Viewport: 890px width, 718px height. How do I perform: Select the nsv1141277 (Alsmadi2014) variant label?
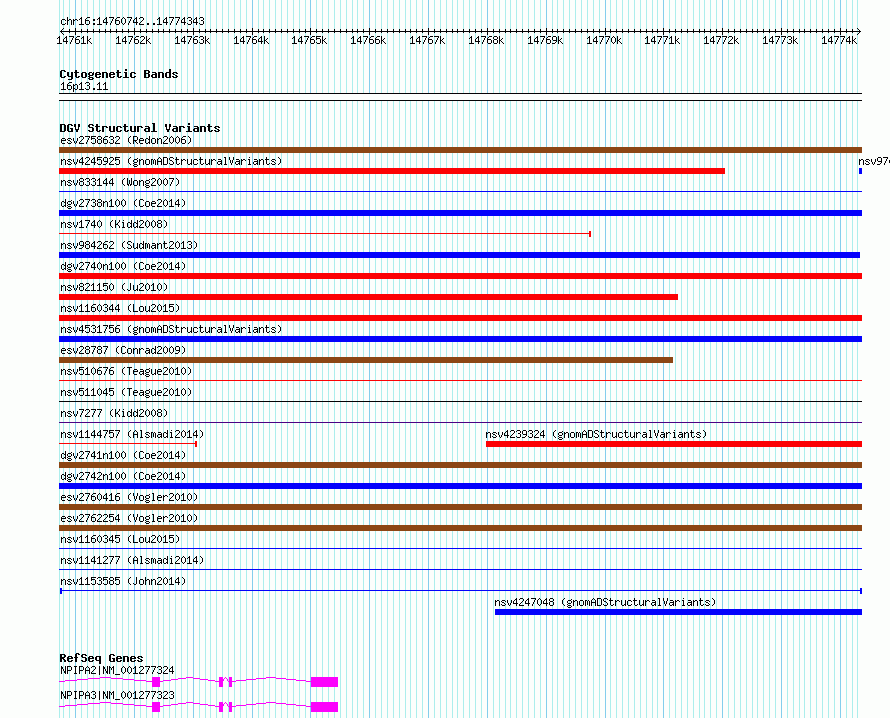(132, 560)
